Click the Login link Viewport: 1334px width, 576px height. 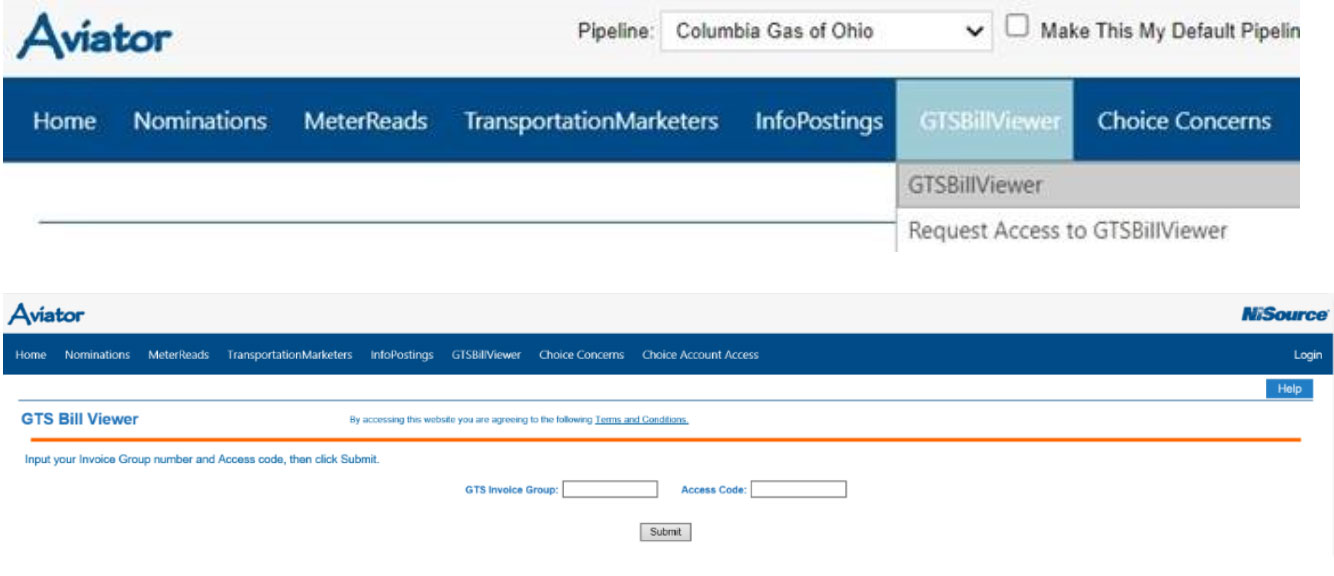pos(1307,355)
